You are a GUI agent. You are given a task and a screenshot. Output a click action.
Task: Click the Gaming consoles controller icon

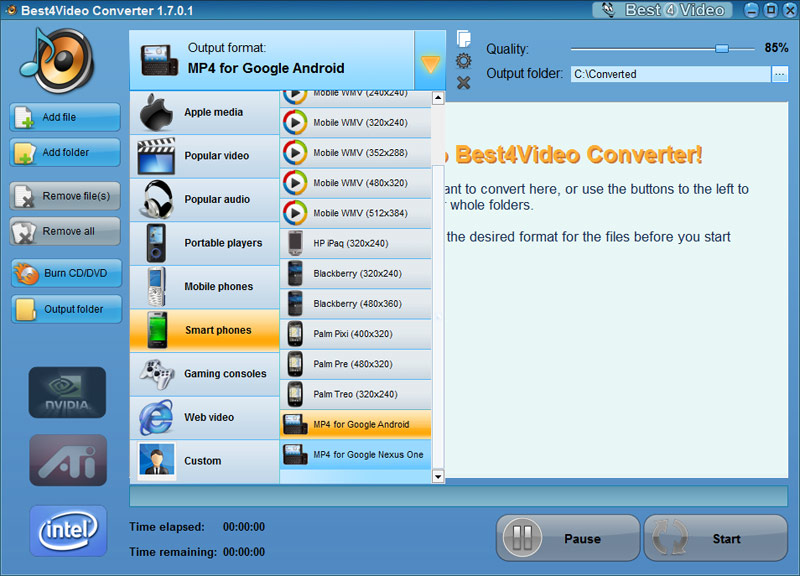pos(157,374)
